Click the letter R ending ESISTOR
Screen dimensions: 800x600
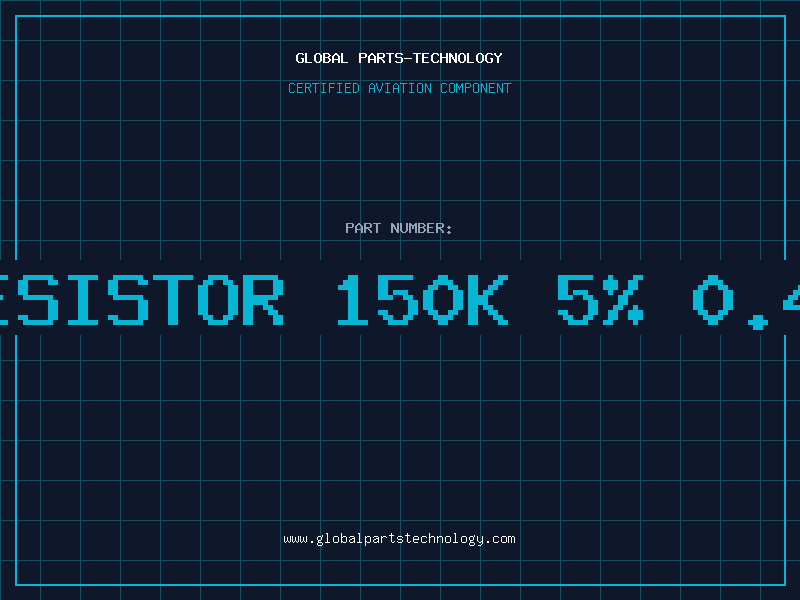(263, 299)
